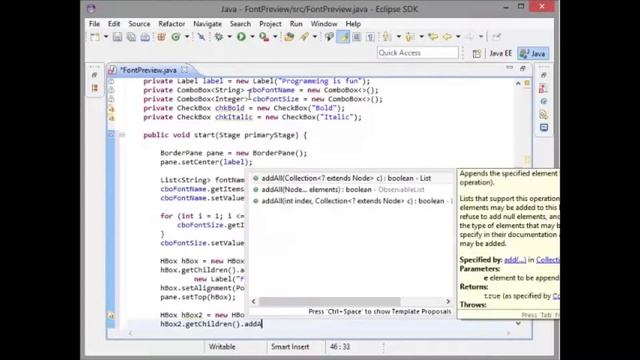
Task: Collapse the start method fold marker
Action: pyautogui.click(x=122, y=135)
